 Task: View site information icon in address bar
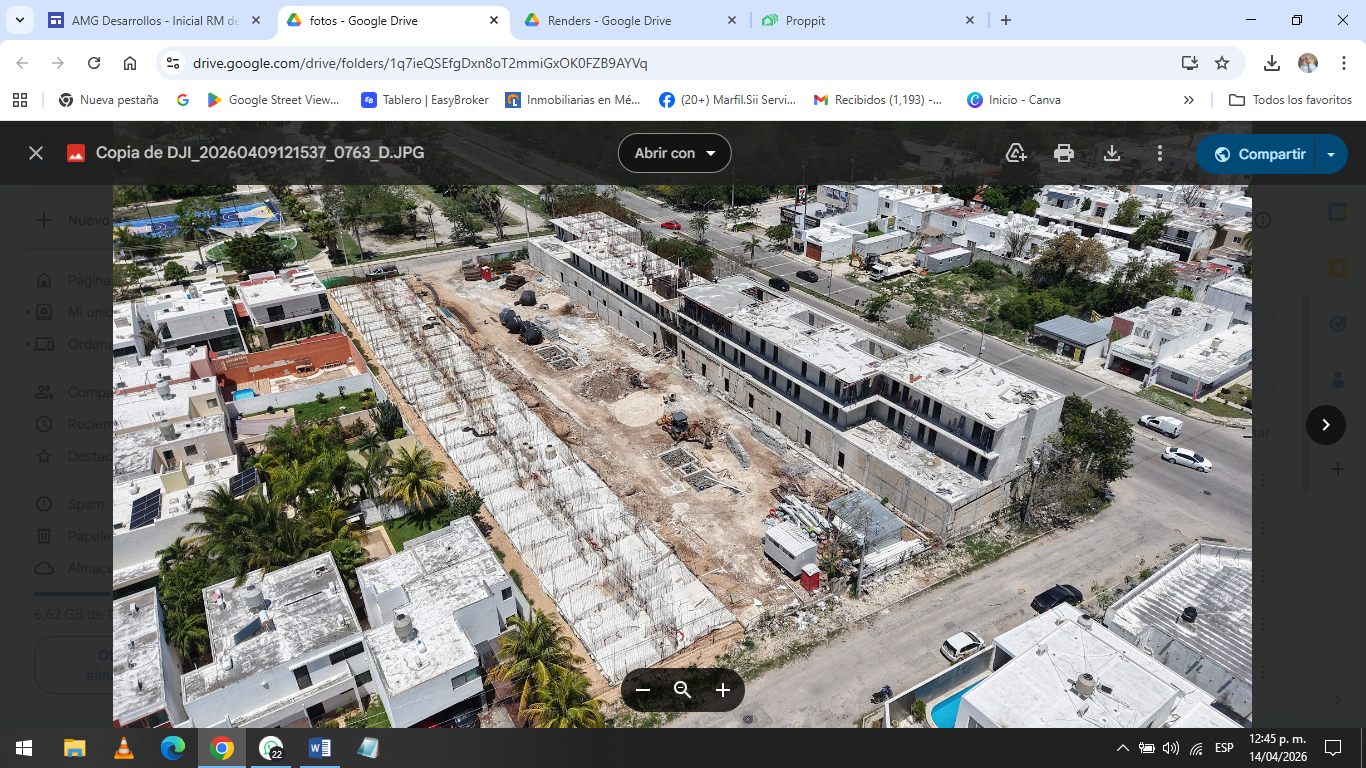[173, 63]
